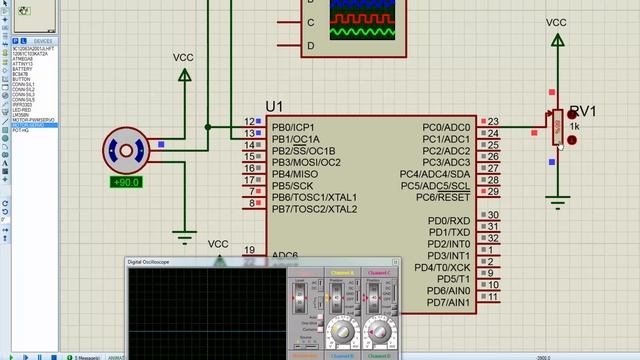Click the X-Mirror flip icon
This screenshot has height=360, width=640.
click(x=5, y=230)
